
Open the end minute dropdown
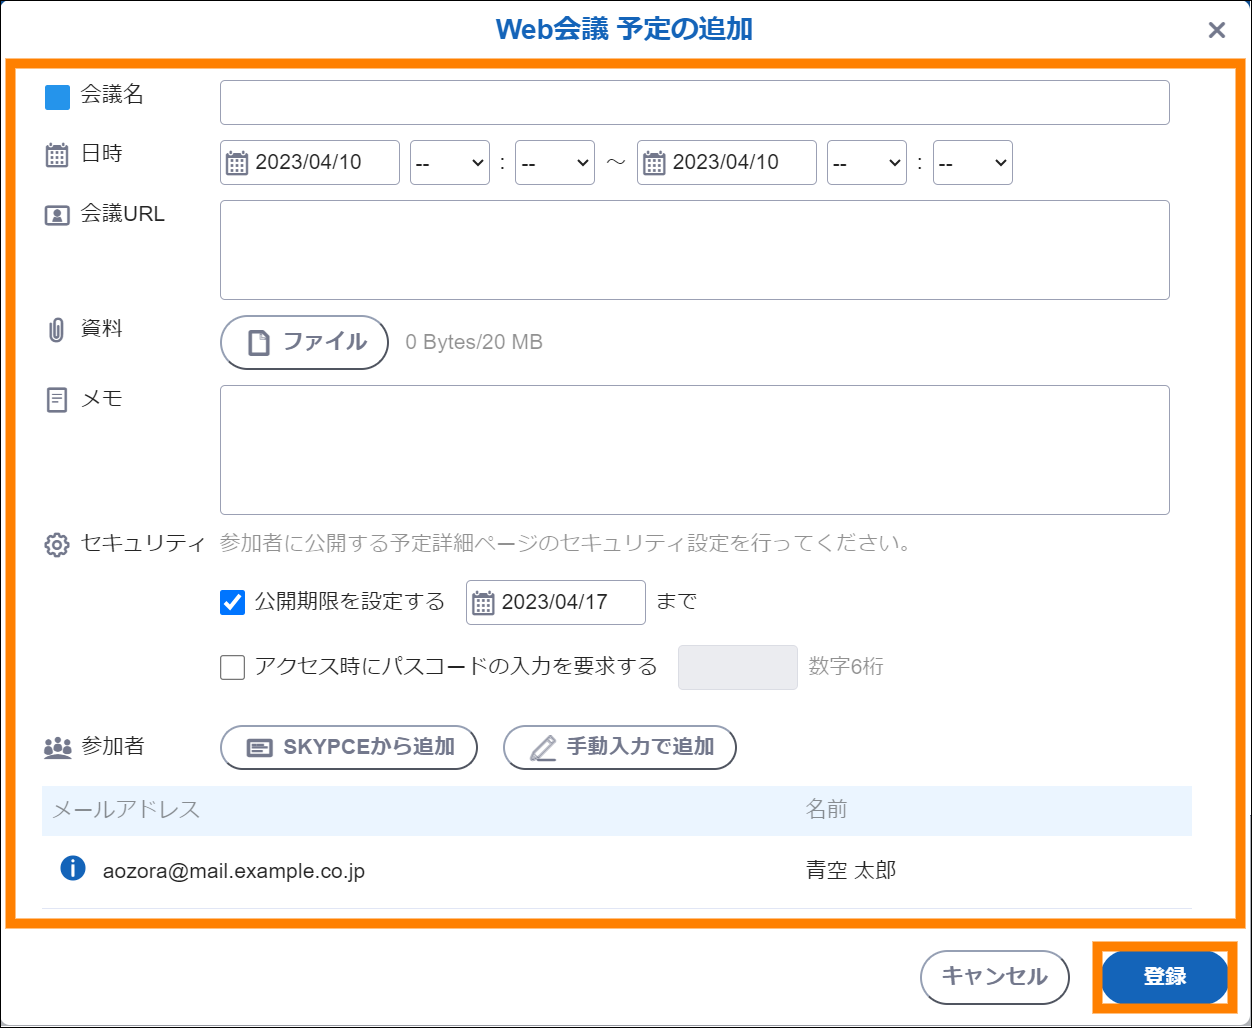[972, 163]
